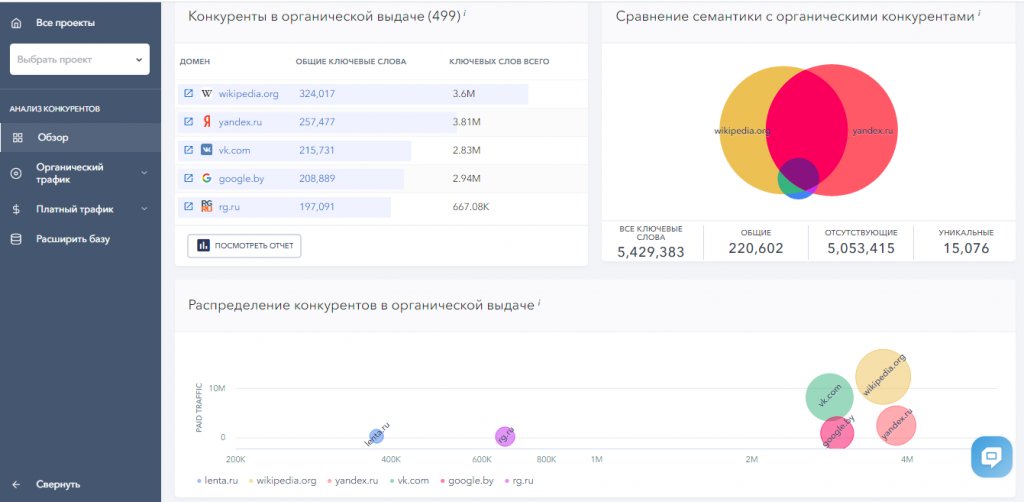1024x502 pixels.
Task: Open external link icon for yandex.ru row
Action: coord(188,121)
